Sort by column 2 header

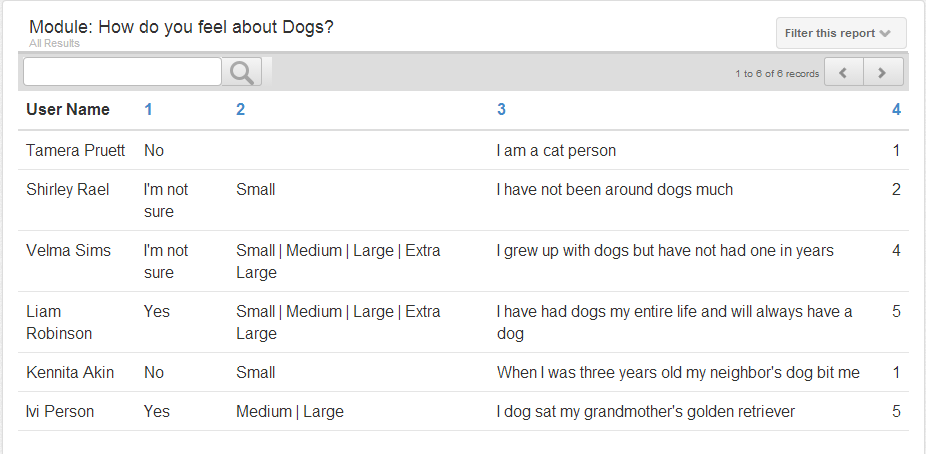(x=240, y=109)
